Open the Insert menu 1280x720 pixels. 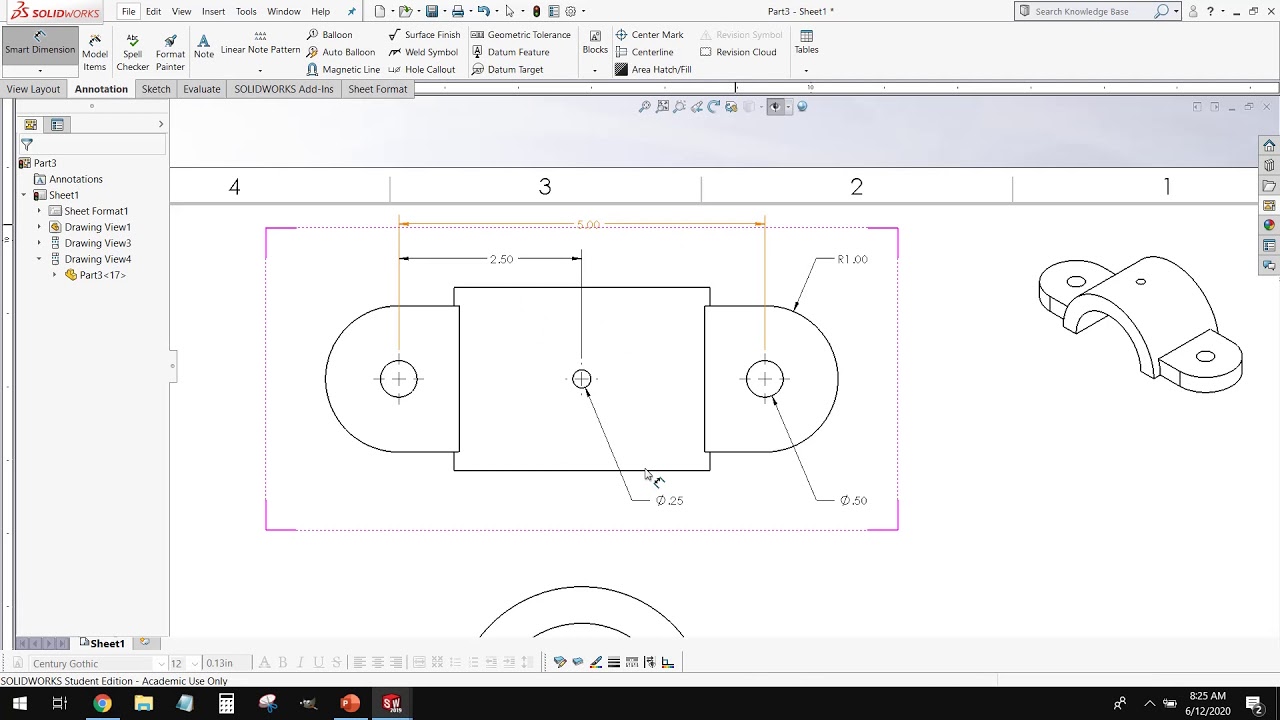(x=213, y=12)
